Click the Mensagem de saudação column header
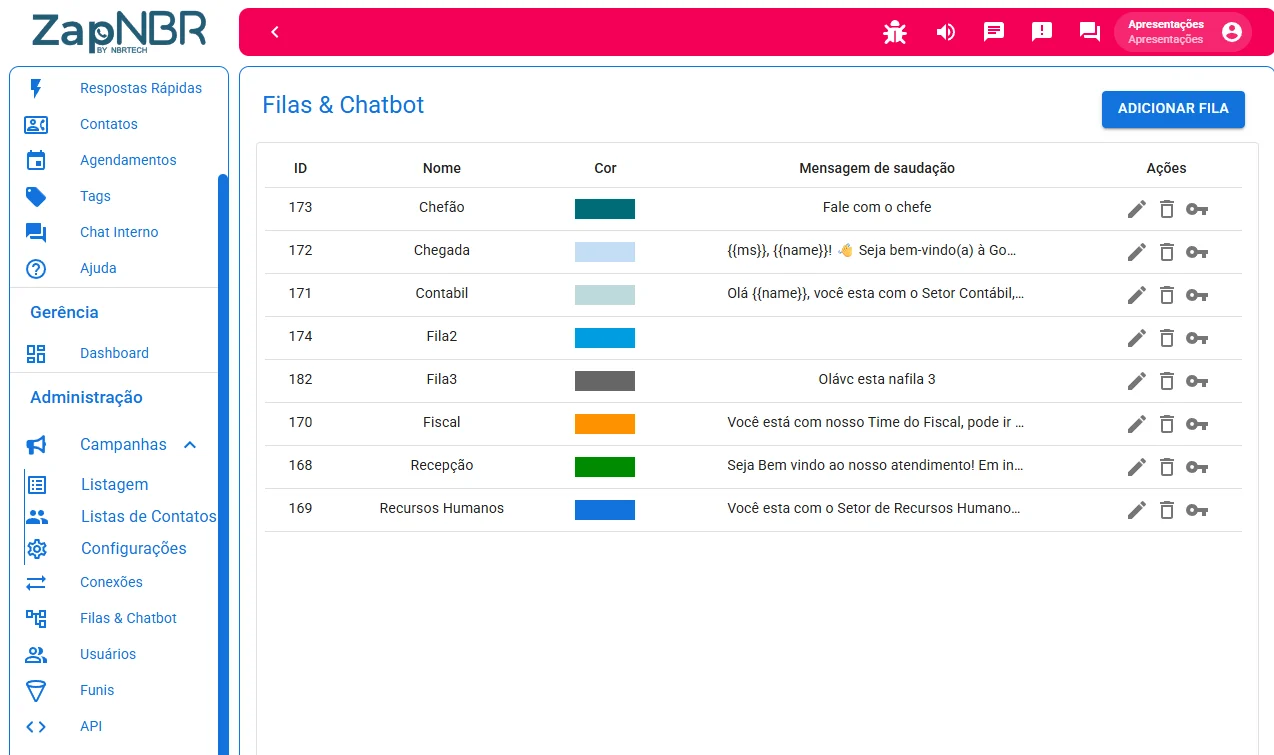 click(x=877, y=168)
